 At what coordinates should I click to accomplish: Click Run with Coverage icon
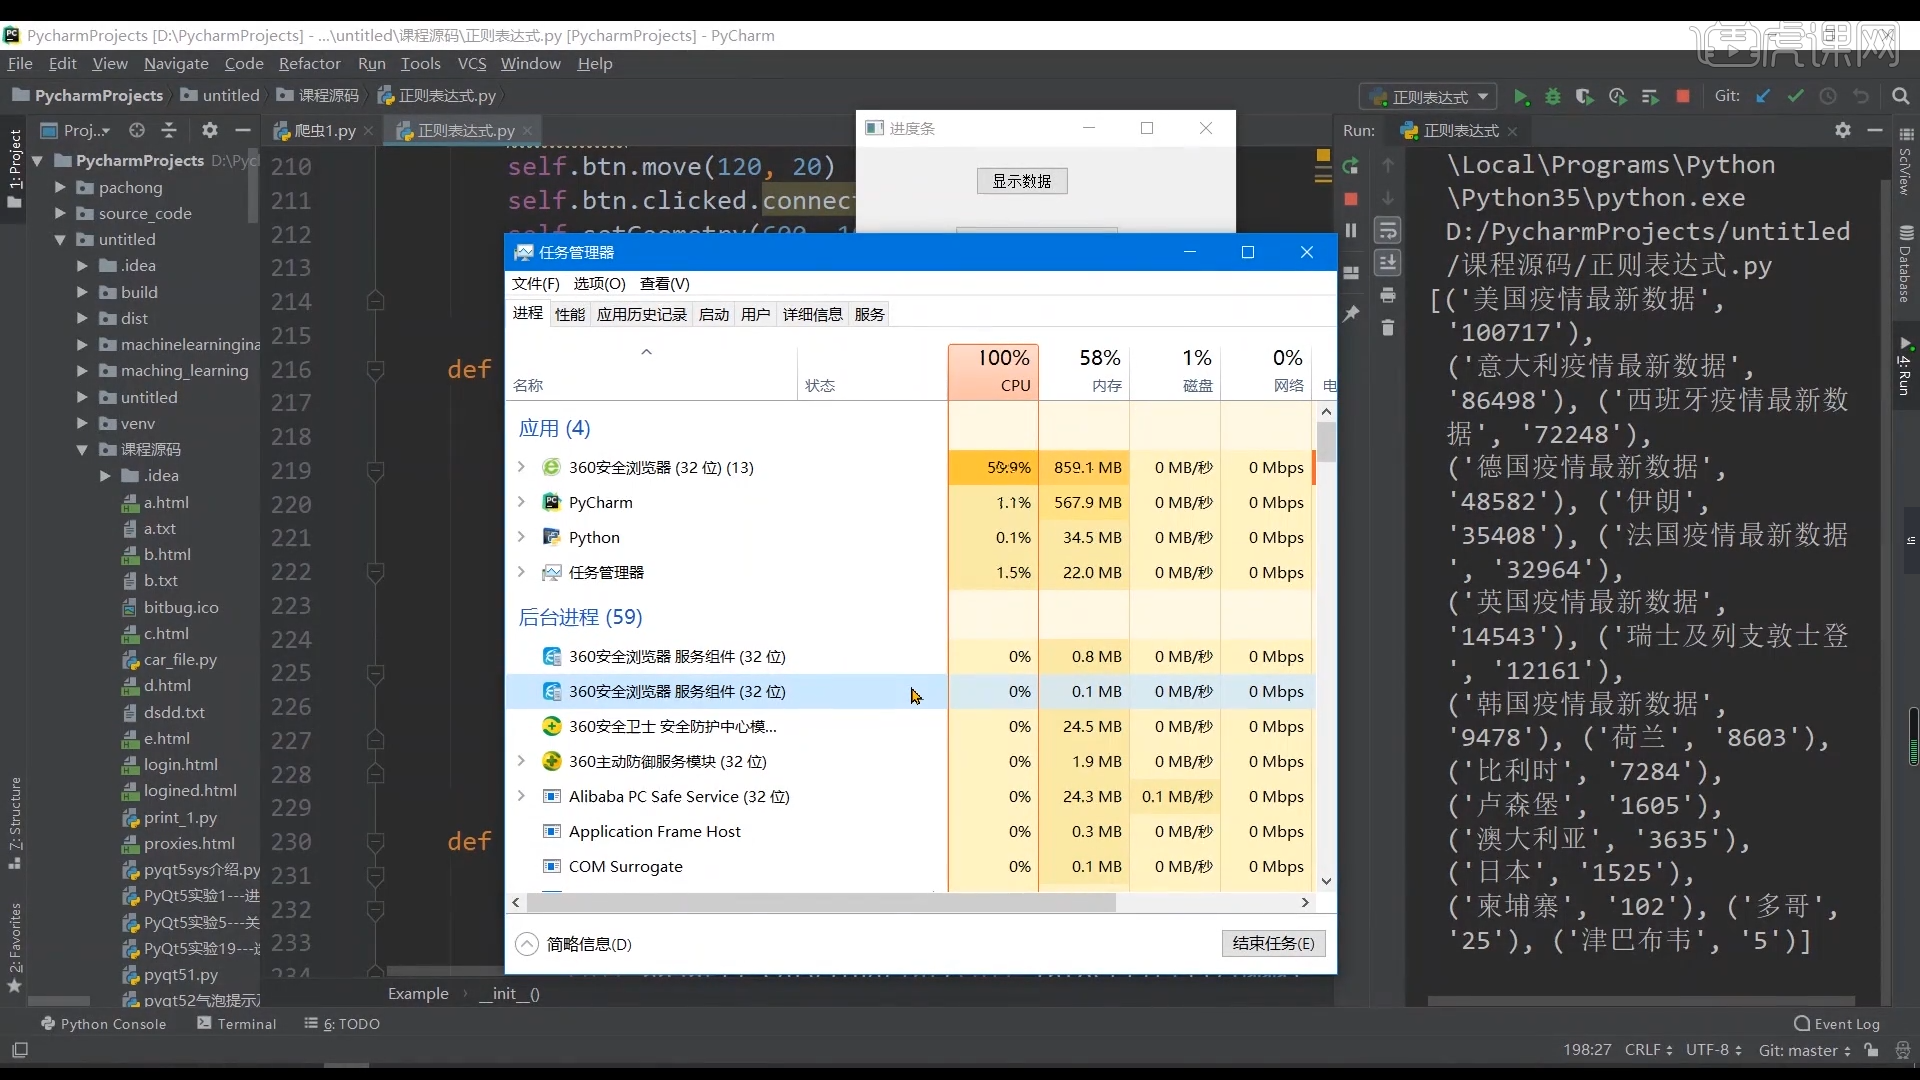[1585, 97]
